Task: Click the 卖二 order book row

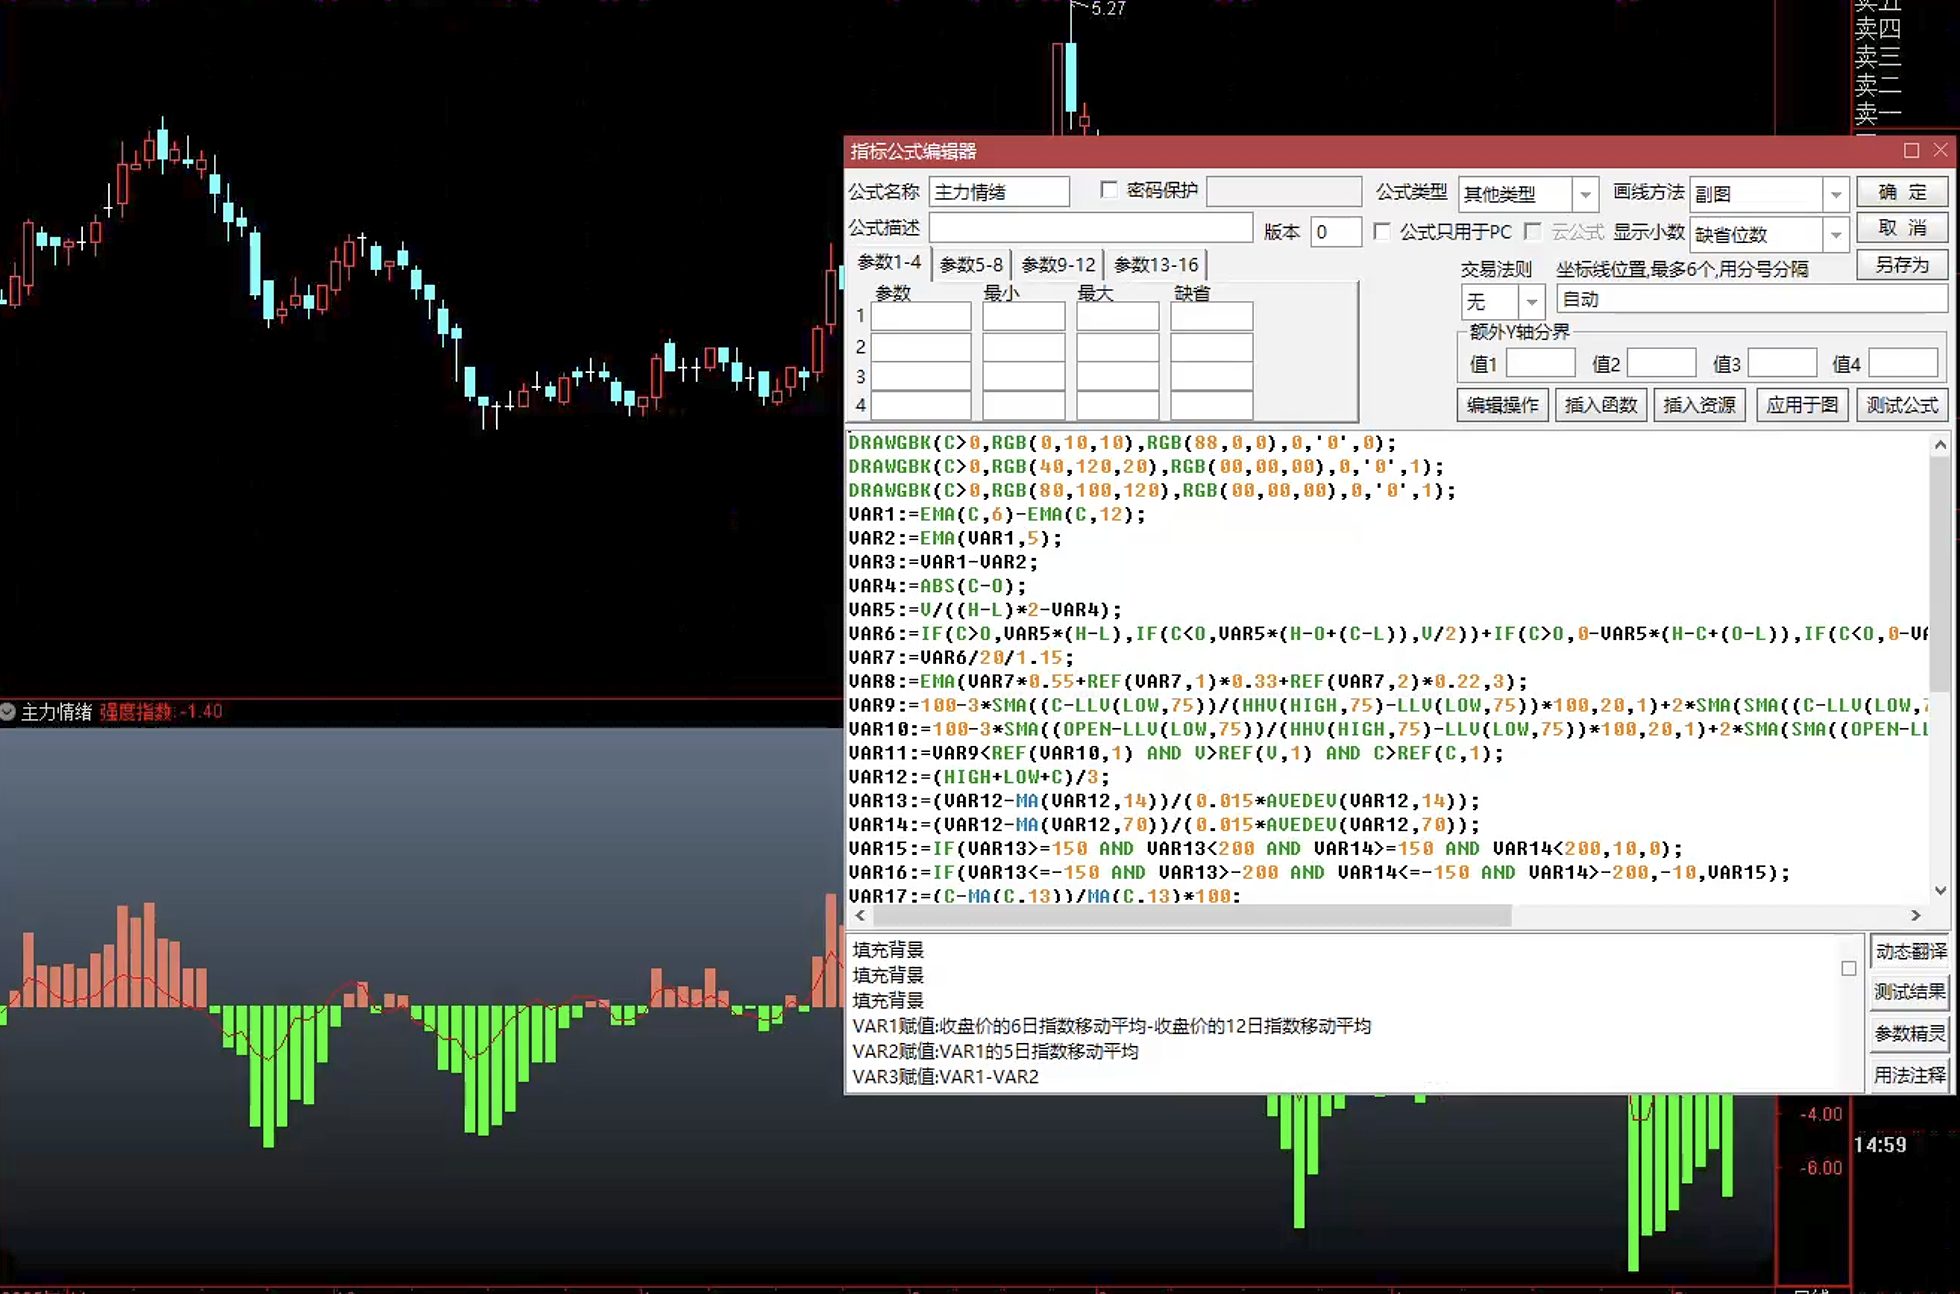Action: pyautogui.click(x=1877, y=85)
